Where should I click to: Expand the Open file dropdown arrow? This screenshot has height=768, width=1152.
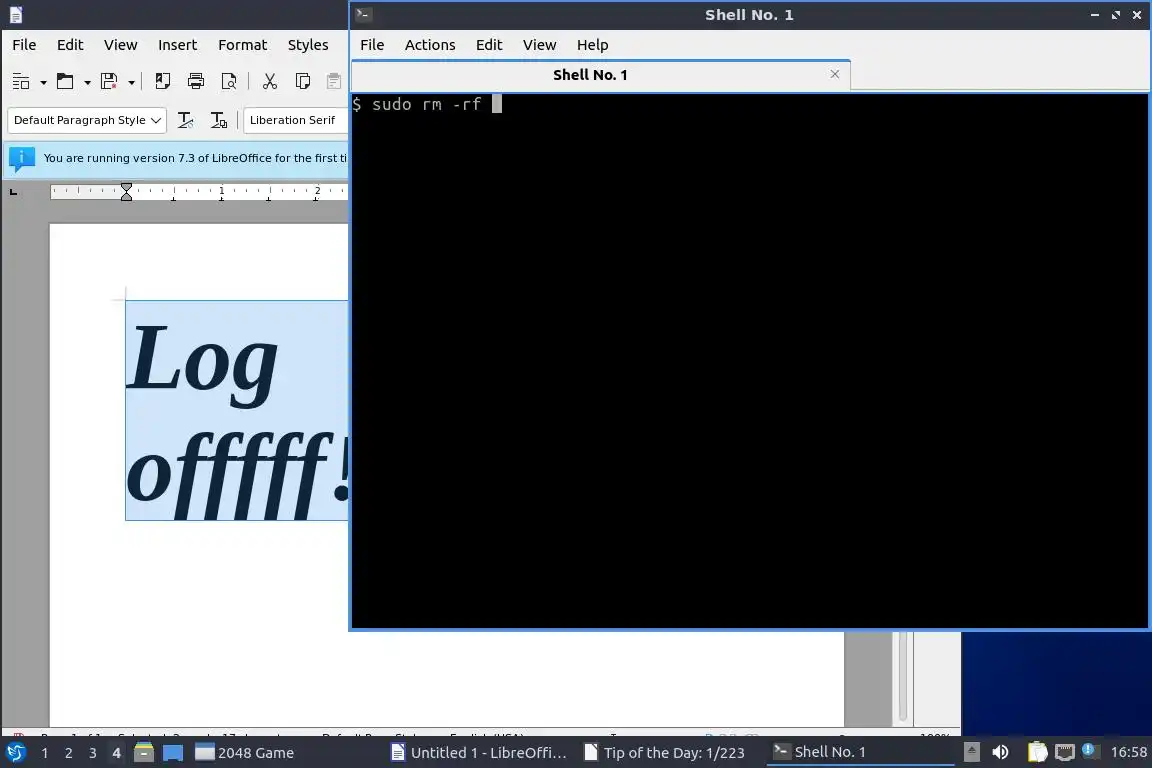[87, 82]
